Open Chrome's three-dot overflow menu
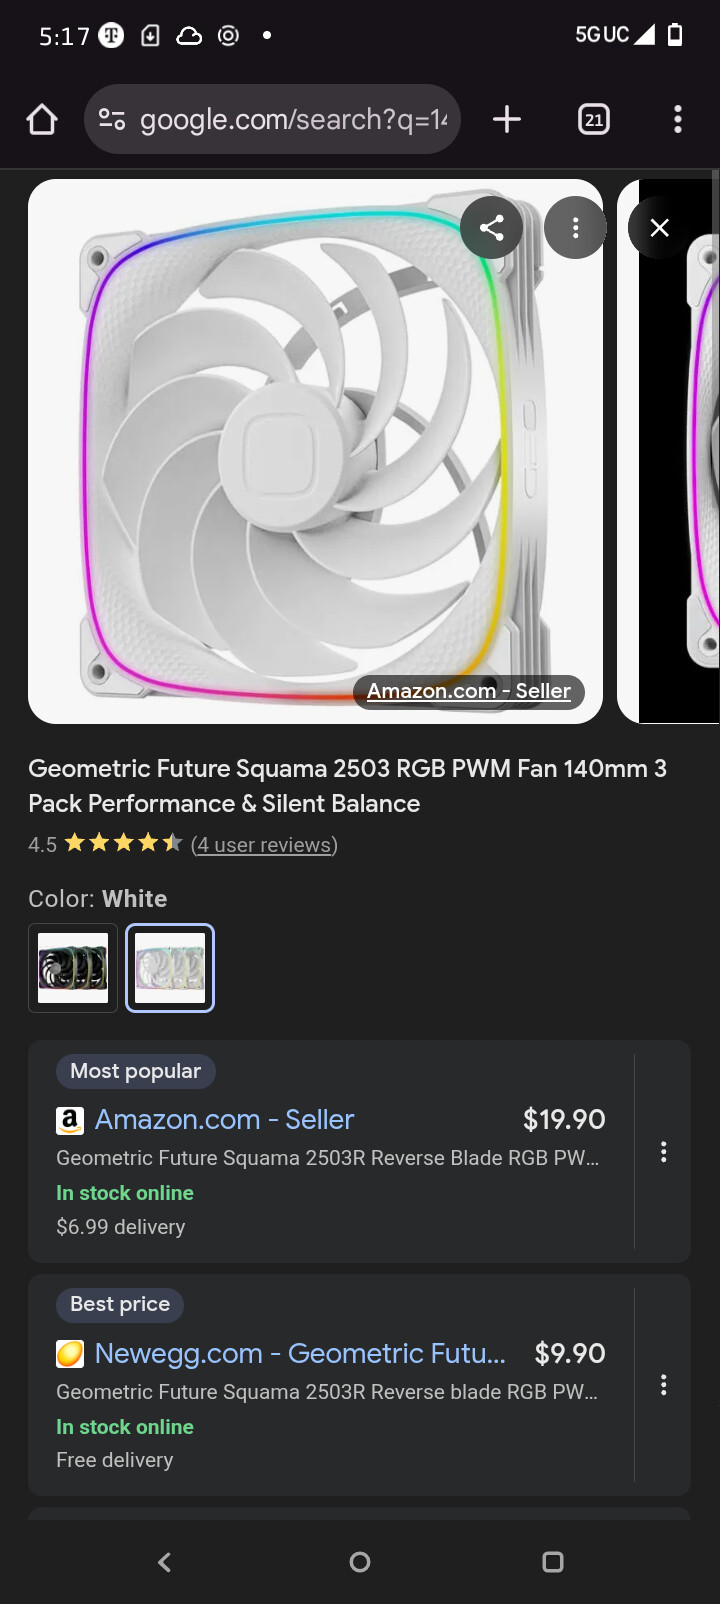The width and height of the screenshot is (720, 1604). pos(678,120)
